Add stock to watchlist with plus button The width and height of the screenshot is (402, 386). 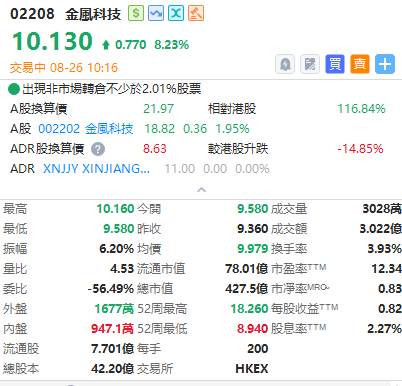tap(385, 64)
